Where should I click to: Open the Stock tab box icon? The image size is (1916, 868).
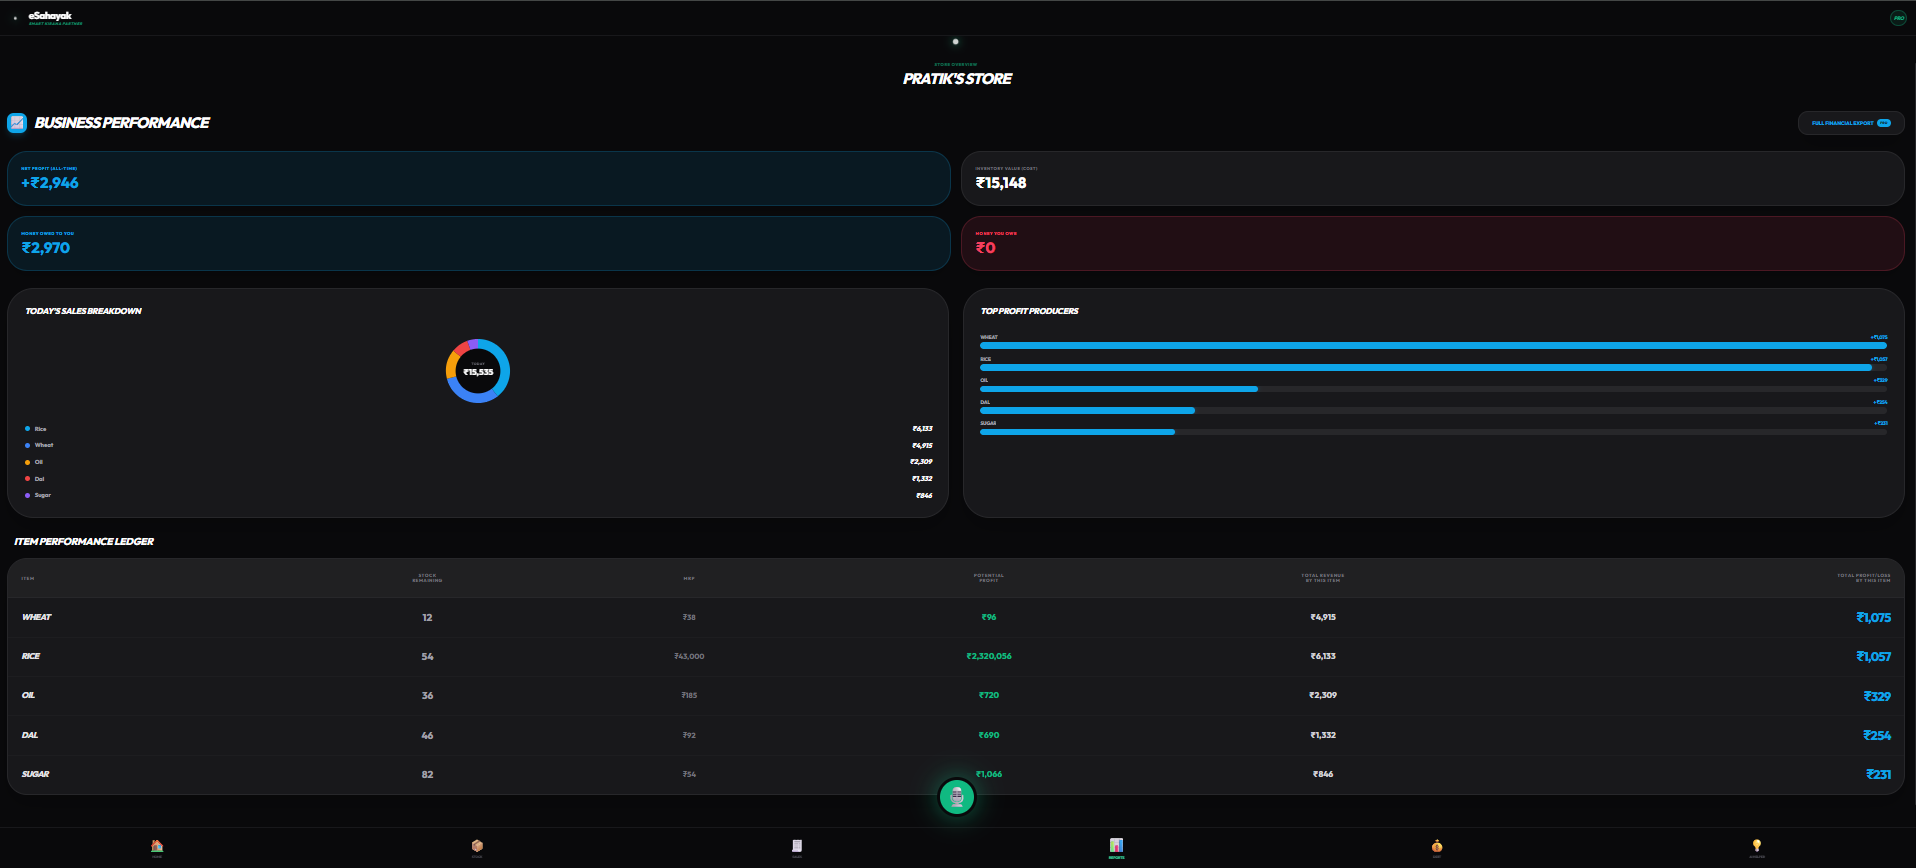click(x=477, y=848)
